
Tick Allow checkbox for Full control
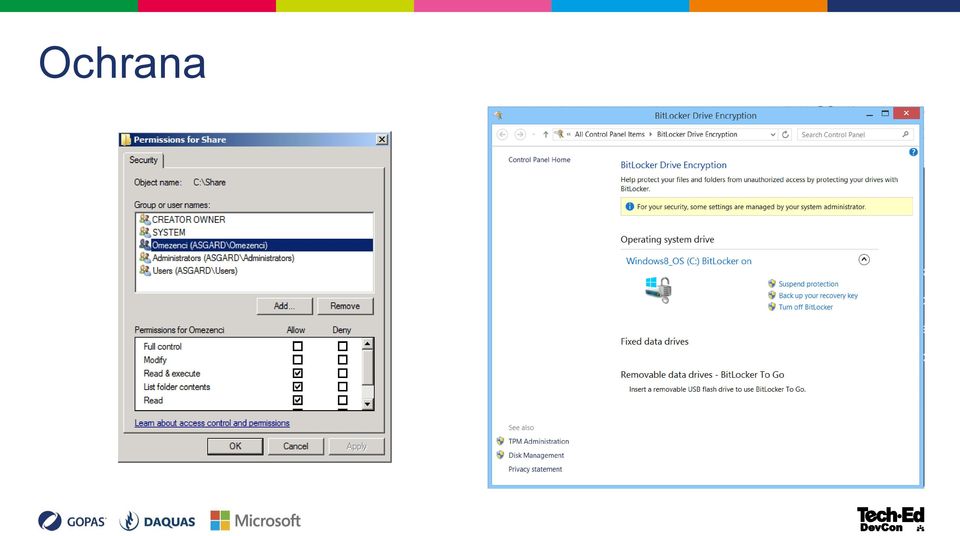click(298, 346)
